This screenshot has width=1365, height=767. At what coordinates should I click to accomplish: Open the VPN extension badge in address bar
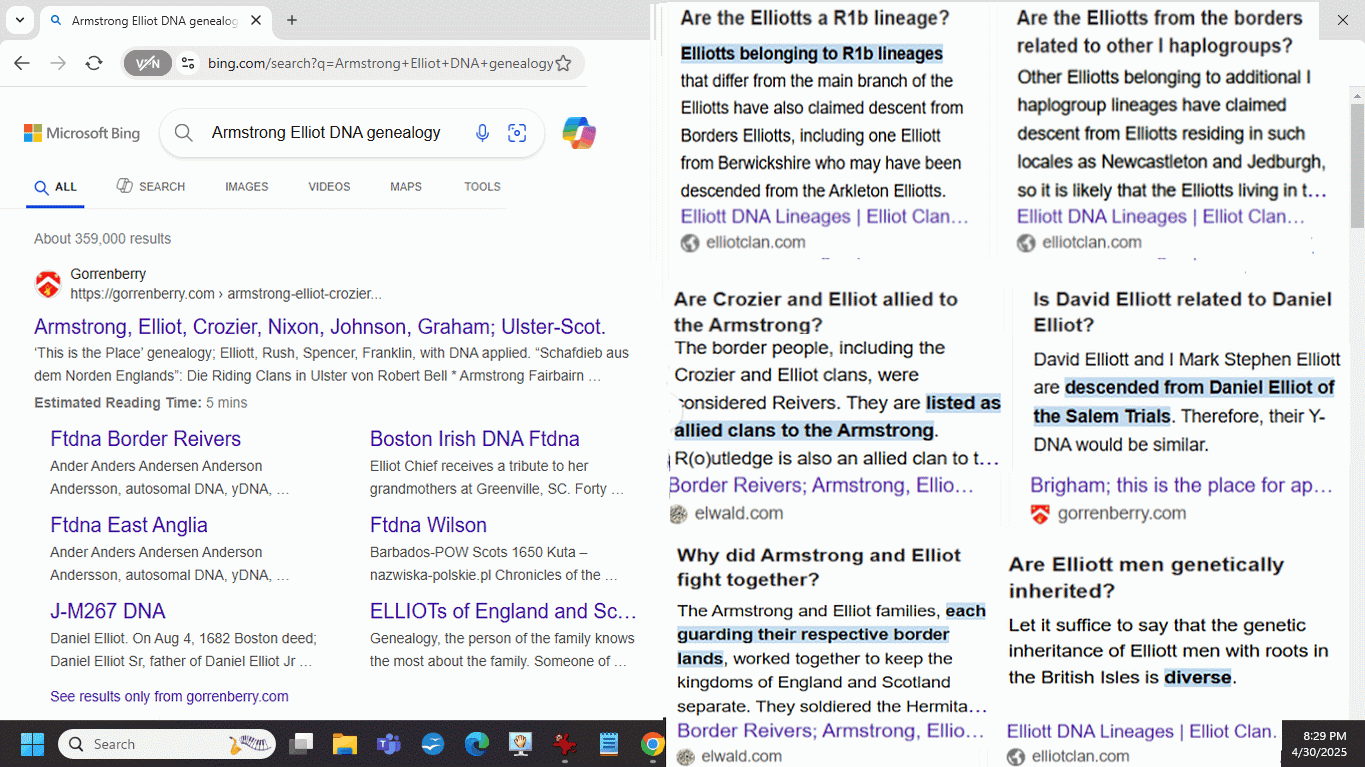[148, 63]
